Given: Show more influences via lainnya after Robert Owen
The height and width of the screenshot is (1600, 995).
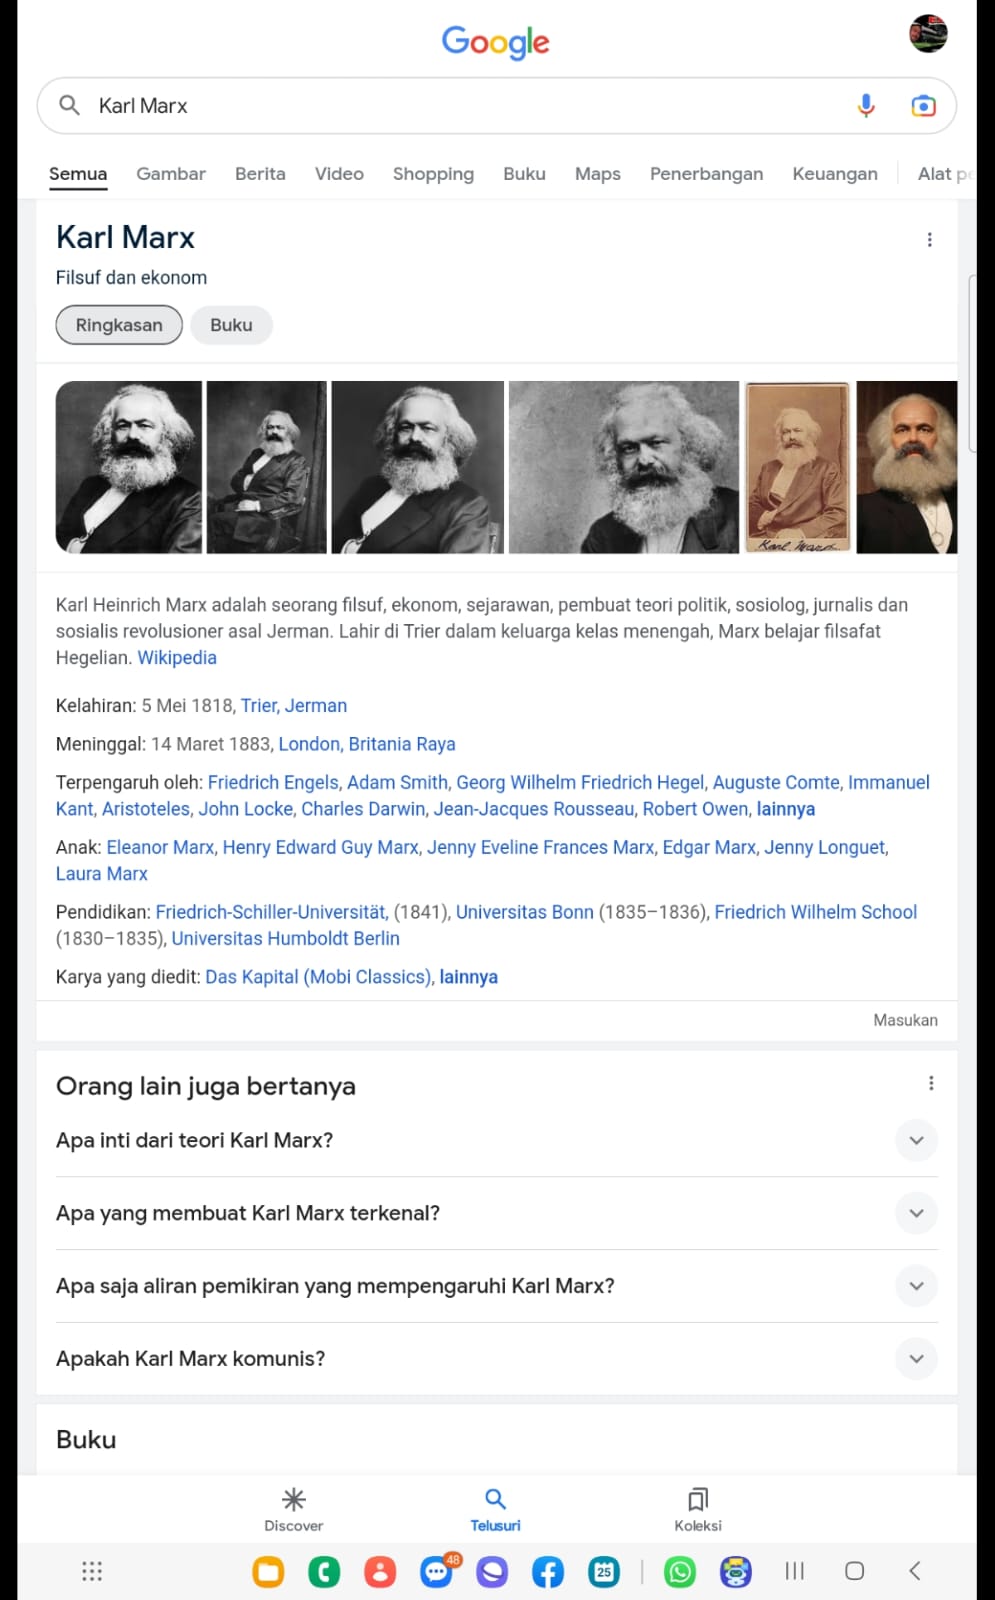Looking at the screenshot, I should click(x=786, y=809).
